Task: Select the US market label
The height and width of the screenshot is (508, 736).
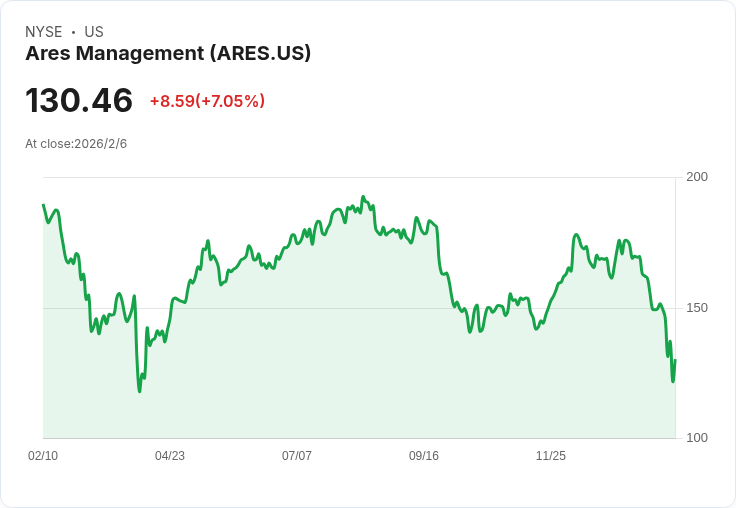Action: point(94,32)
